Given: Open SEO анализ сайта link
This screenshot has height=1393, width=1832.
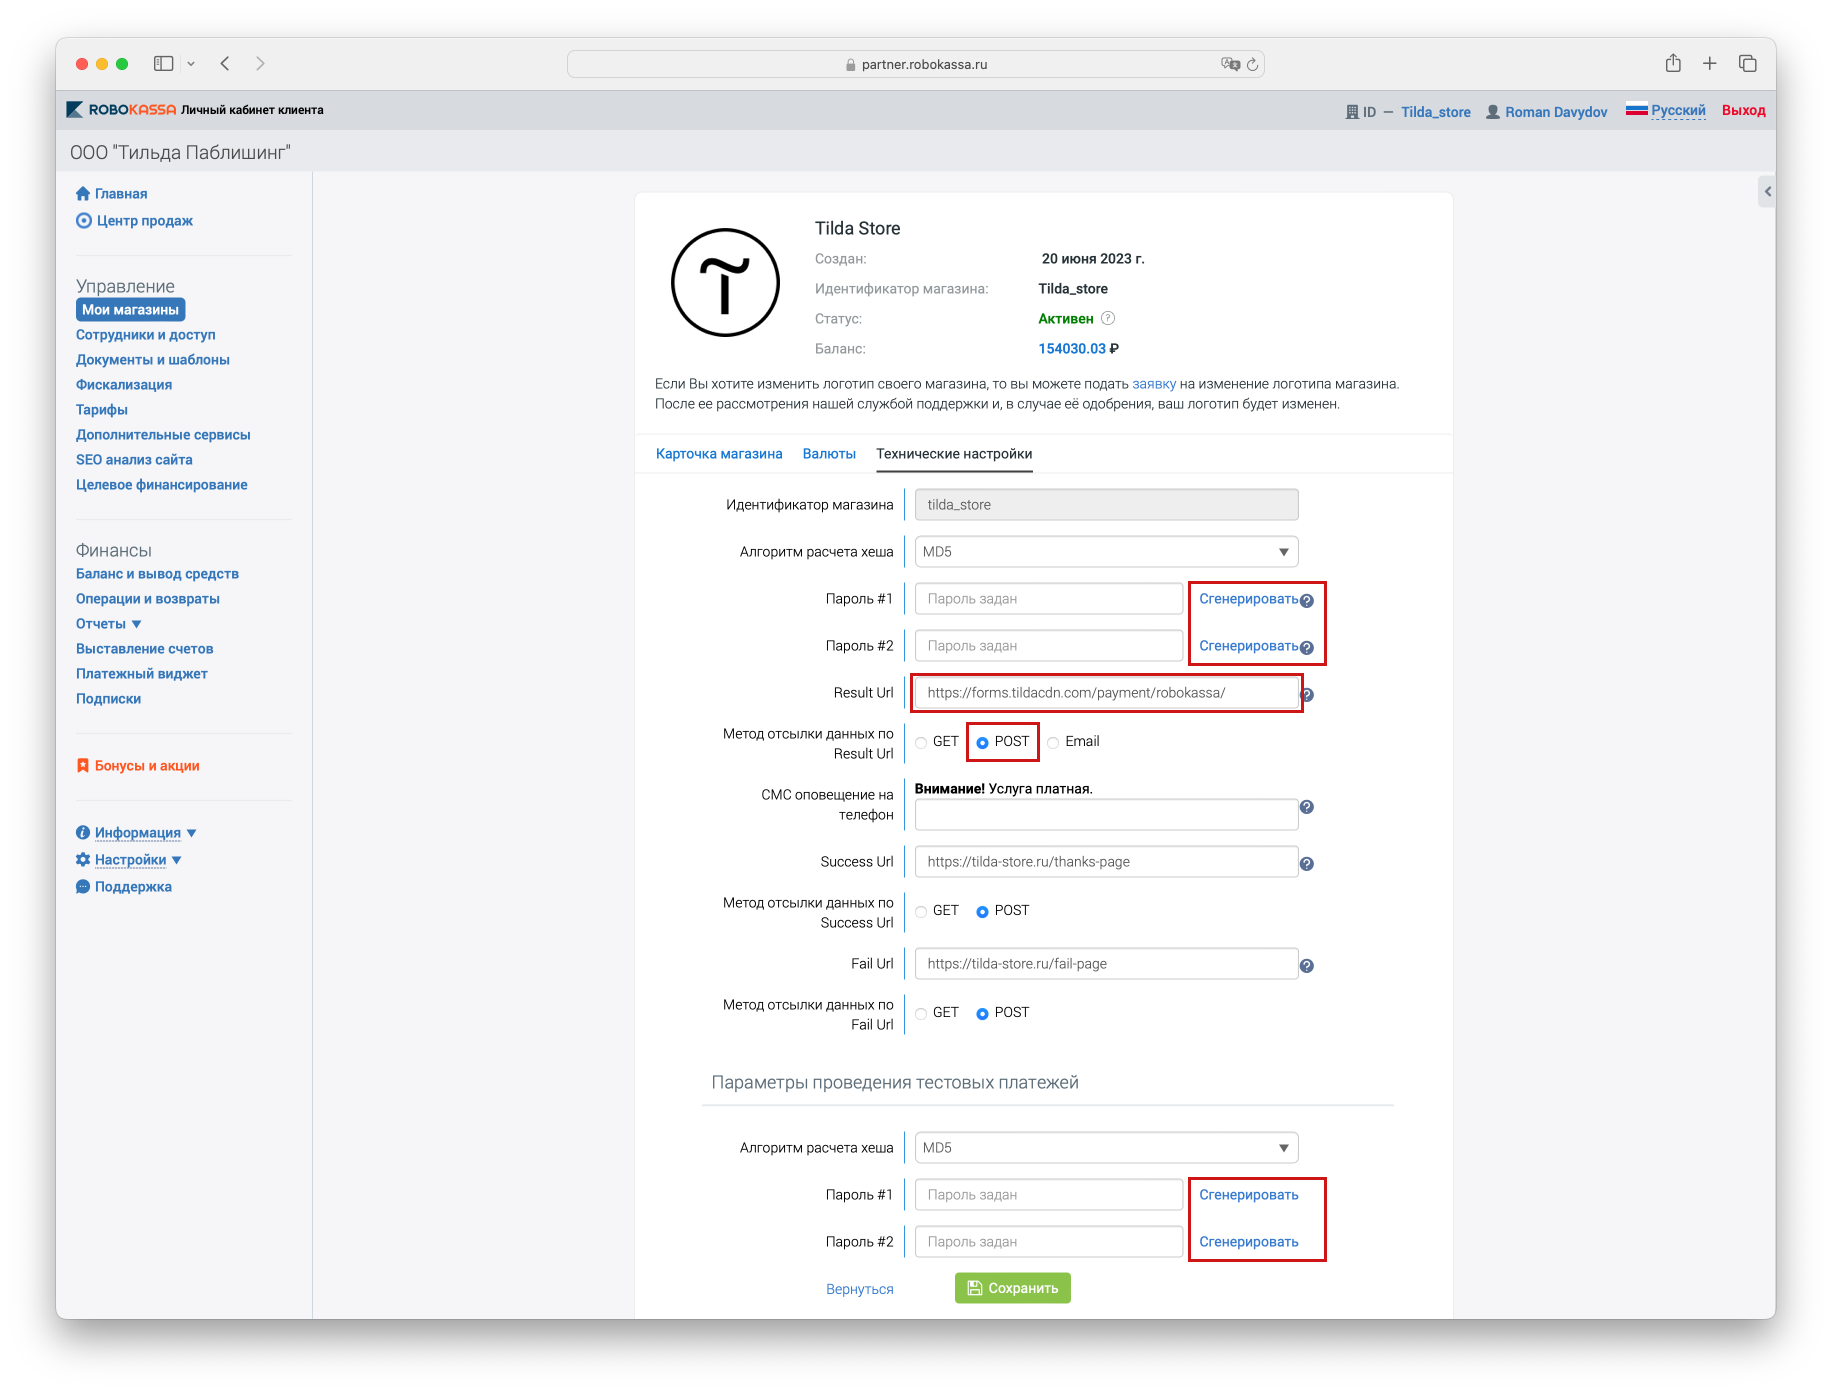Looking at the screenshot, I should coord(134,460).
